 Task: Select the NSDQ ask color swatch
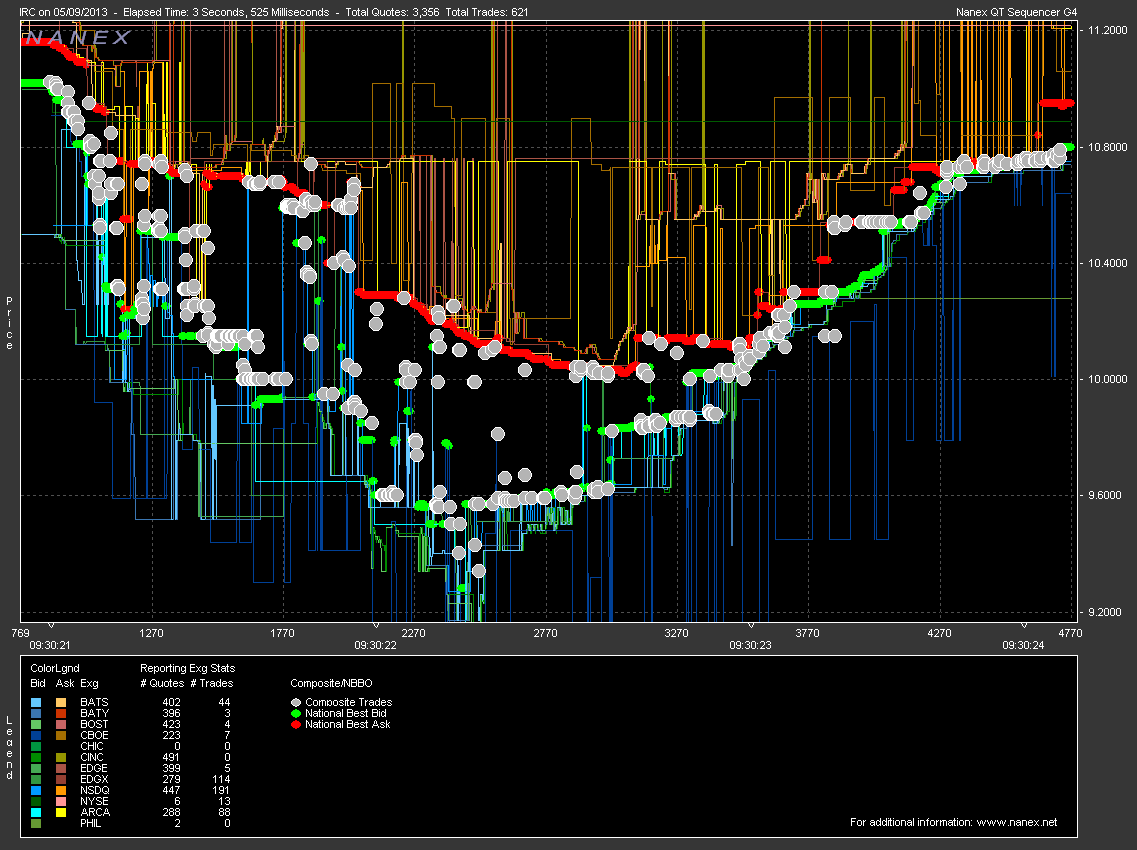pyautogui.click(x=61, y=790)
